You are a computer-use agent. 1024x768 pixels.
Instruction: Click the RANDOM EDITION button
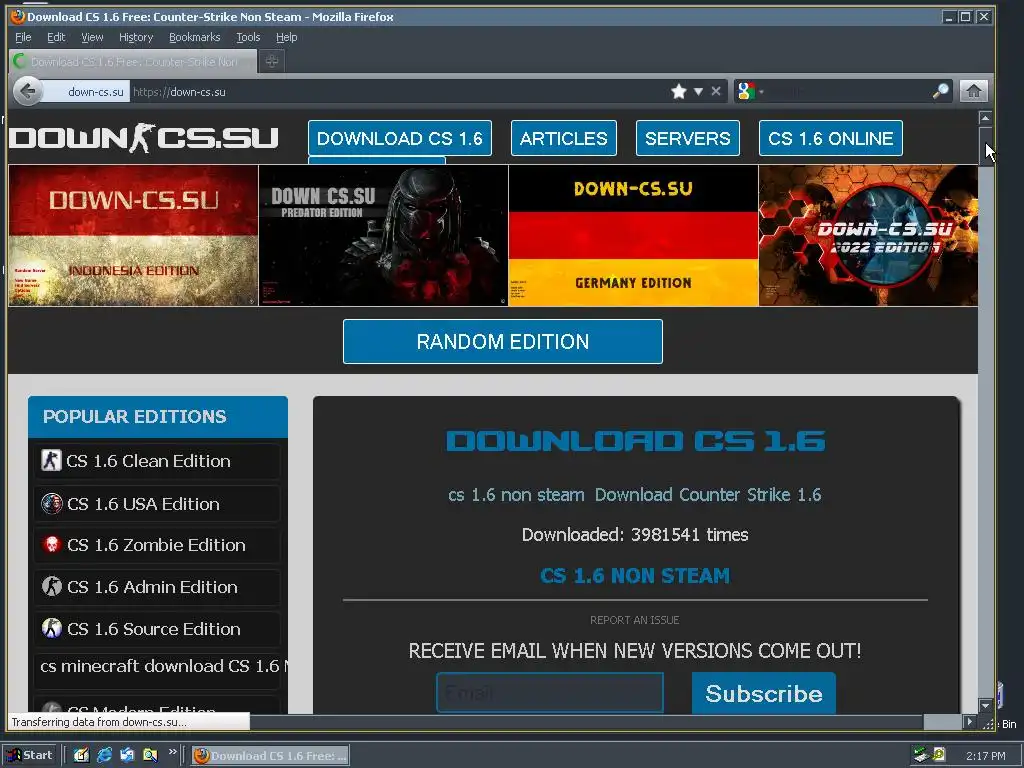point(503,342)
